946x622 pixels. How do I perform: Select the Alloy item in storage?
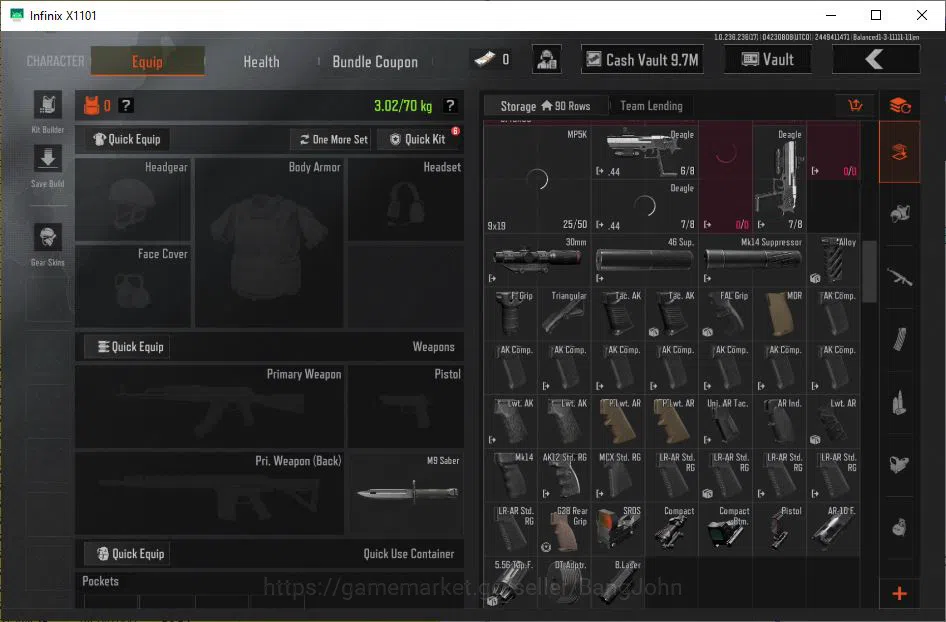click(x=833, y=260)
